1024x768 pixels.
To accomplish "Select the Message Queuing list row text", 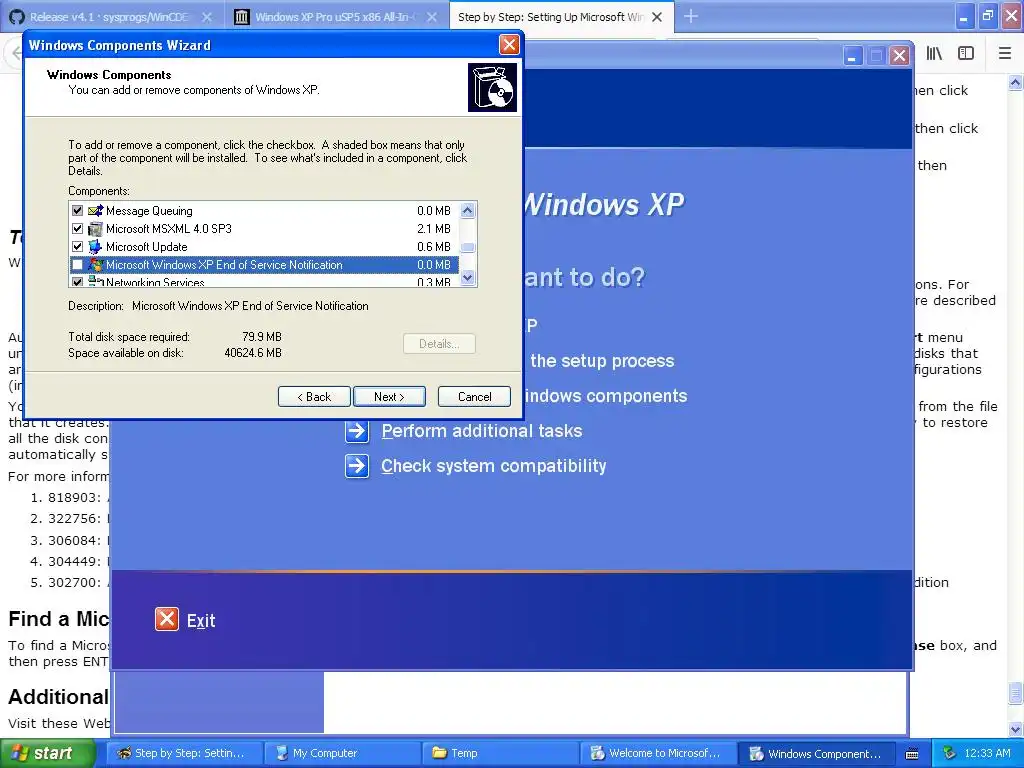I will 149,211.
